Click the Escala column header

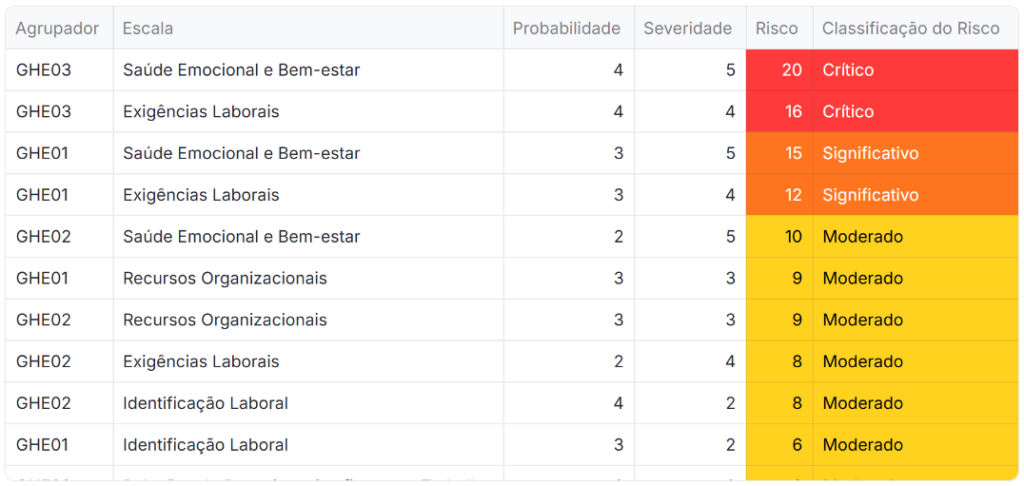pos(148,29)
